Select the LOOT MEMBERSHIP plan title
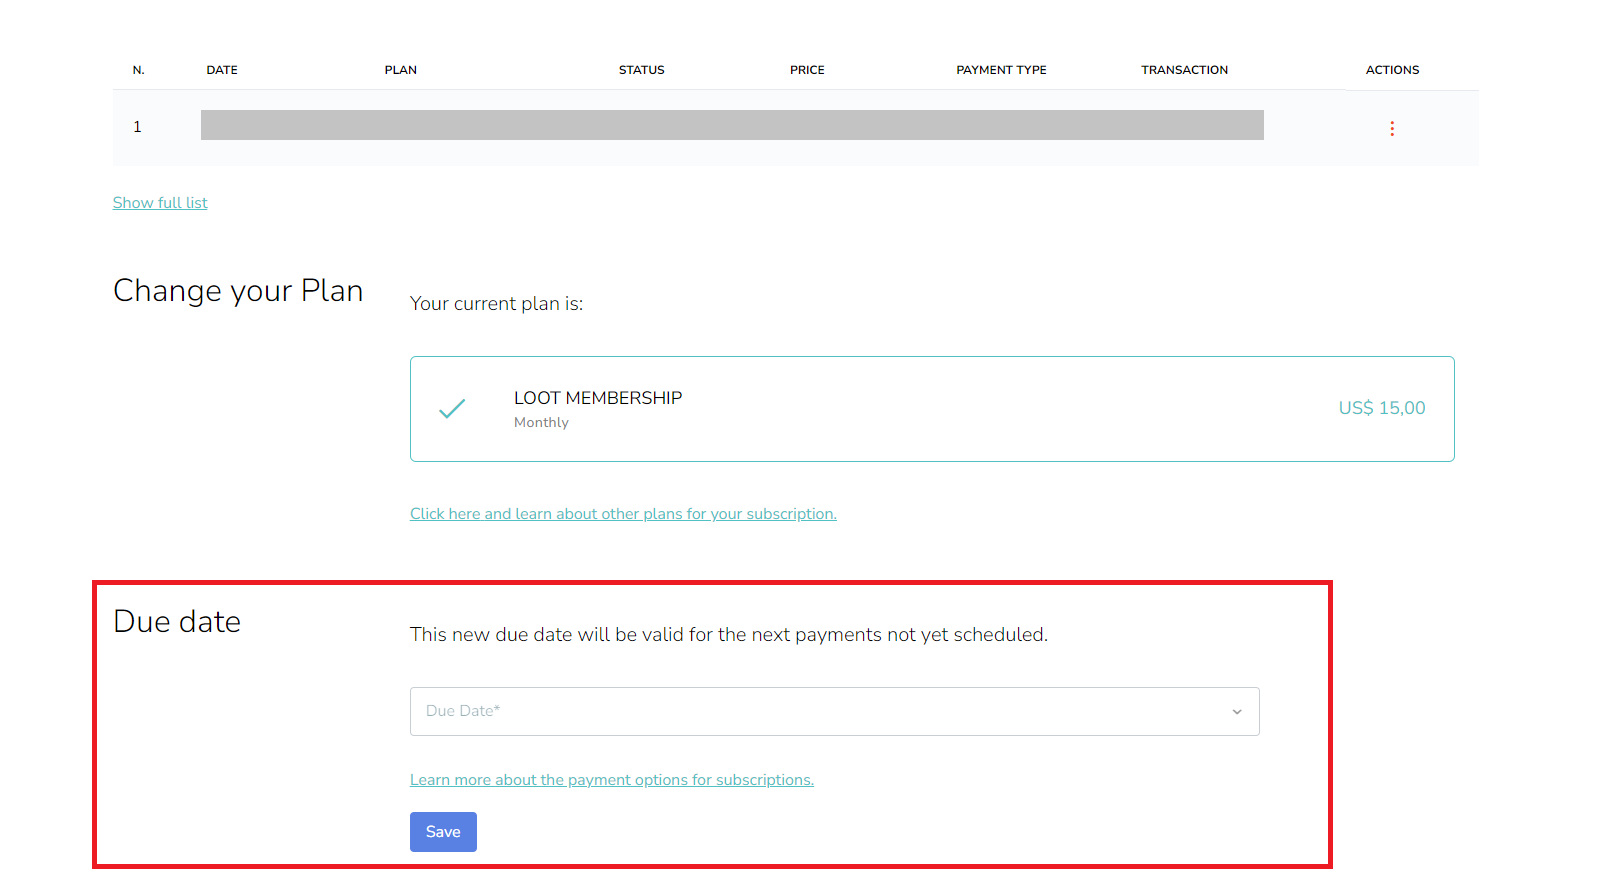Screen dimensions: 1598x878 pos(597,398)
